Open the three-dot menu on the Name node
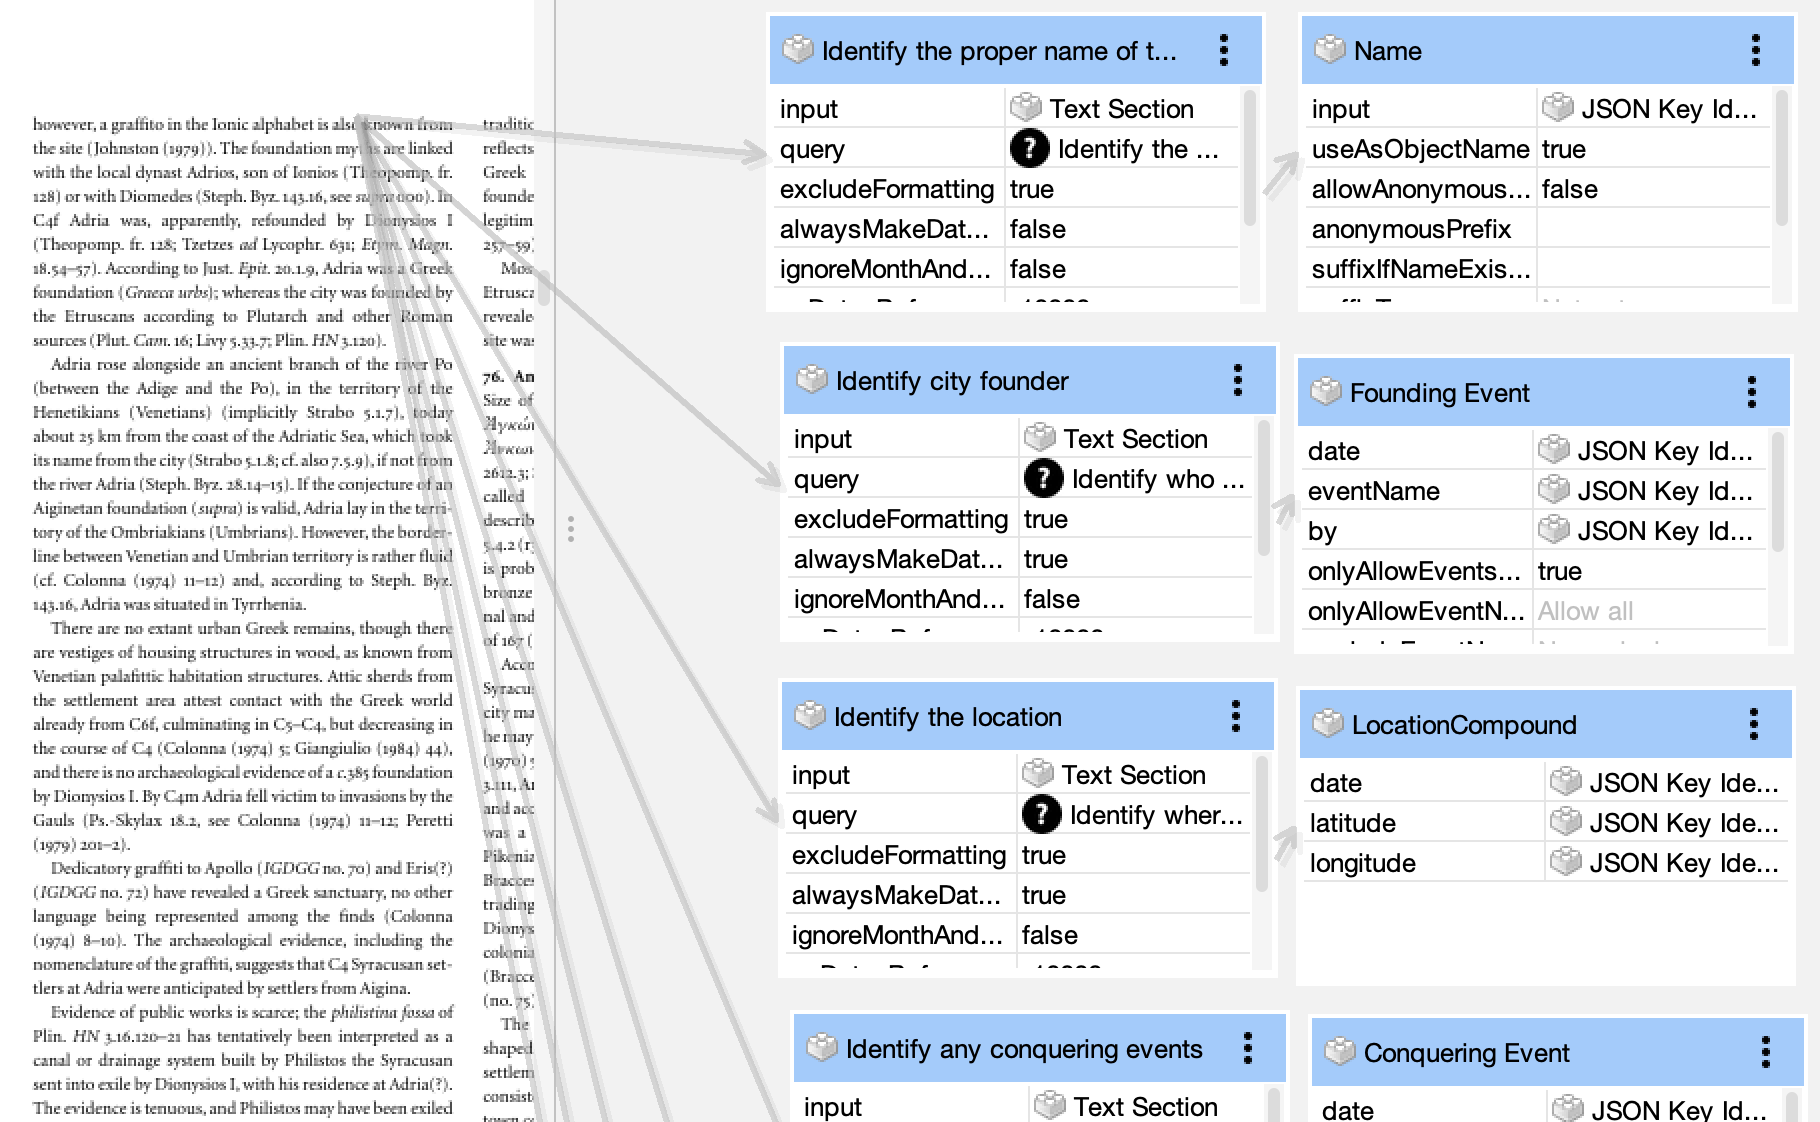Screen dimensions: 1820x1122 pyautogui.click(x=1753, y=50)
